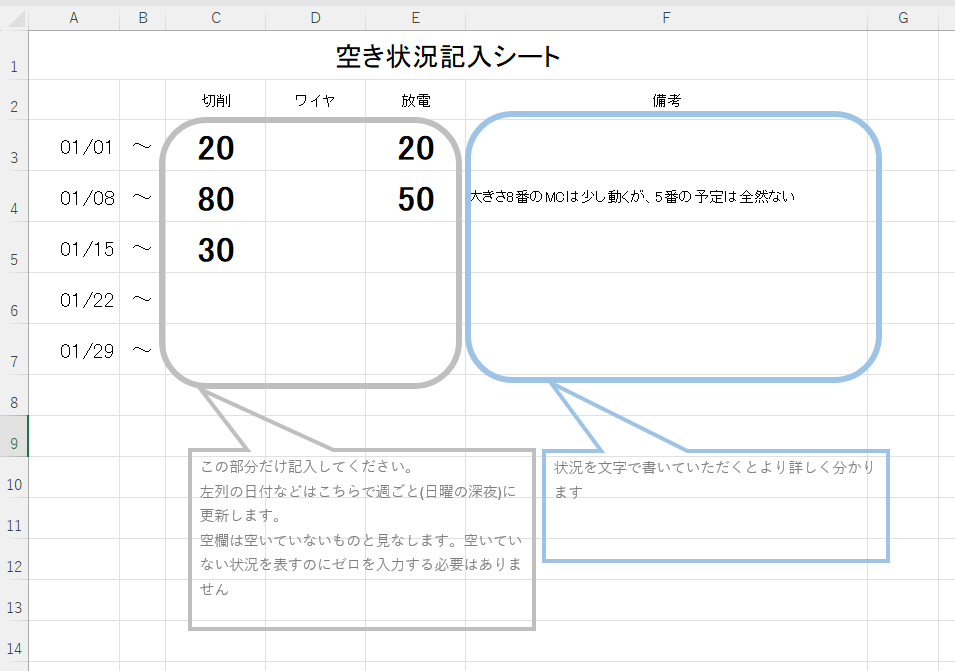Screen dimensions: 955x671
Task: Select the 01/15 date cell
Action: [86, 249]
